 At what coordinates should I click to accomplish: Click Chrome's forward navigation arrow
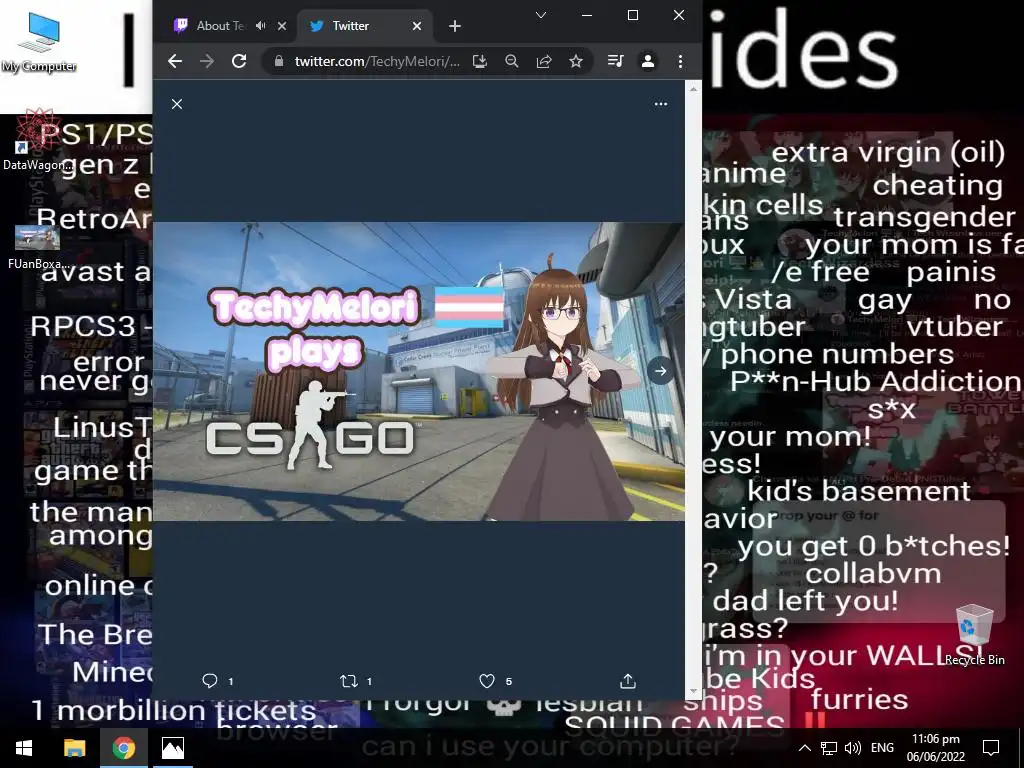tap(207, 61)
